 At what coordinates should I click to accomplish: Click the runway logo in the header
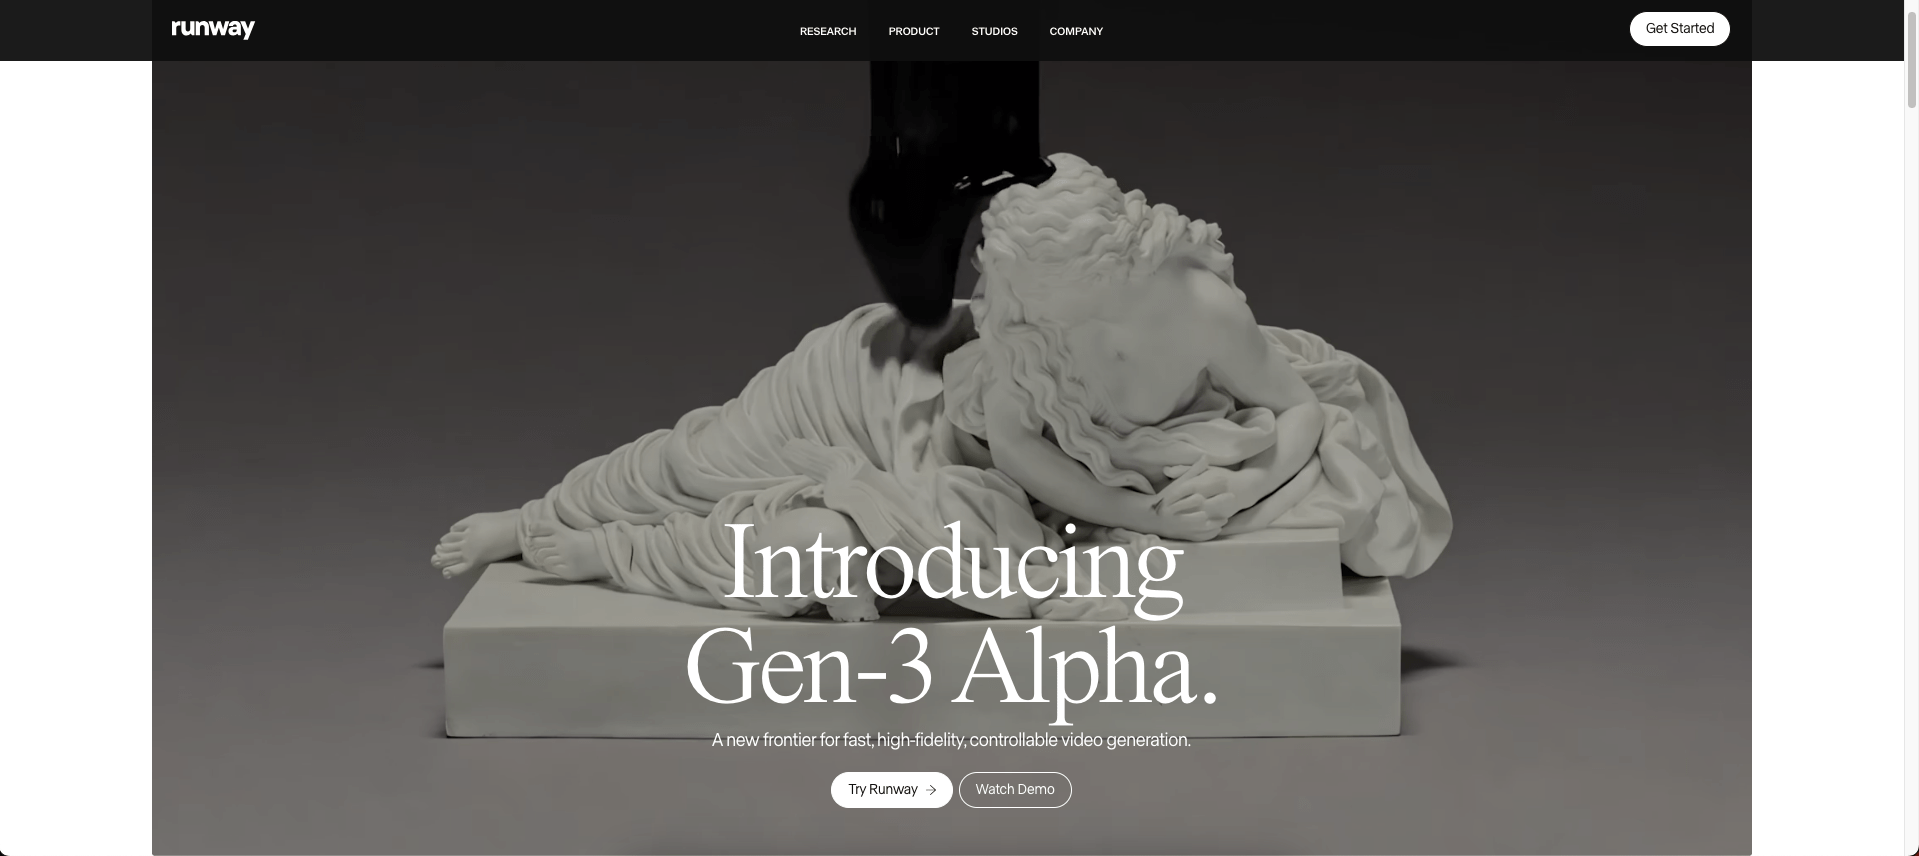(213, 30)
